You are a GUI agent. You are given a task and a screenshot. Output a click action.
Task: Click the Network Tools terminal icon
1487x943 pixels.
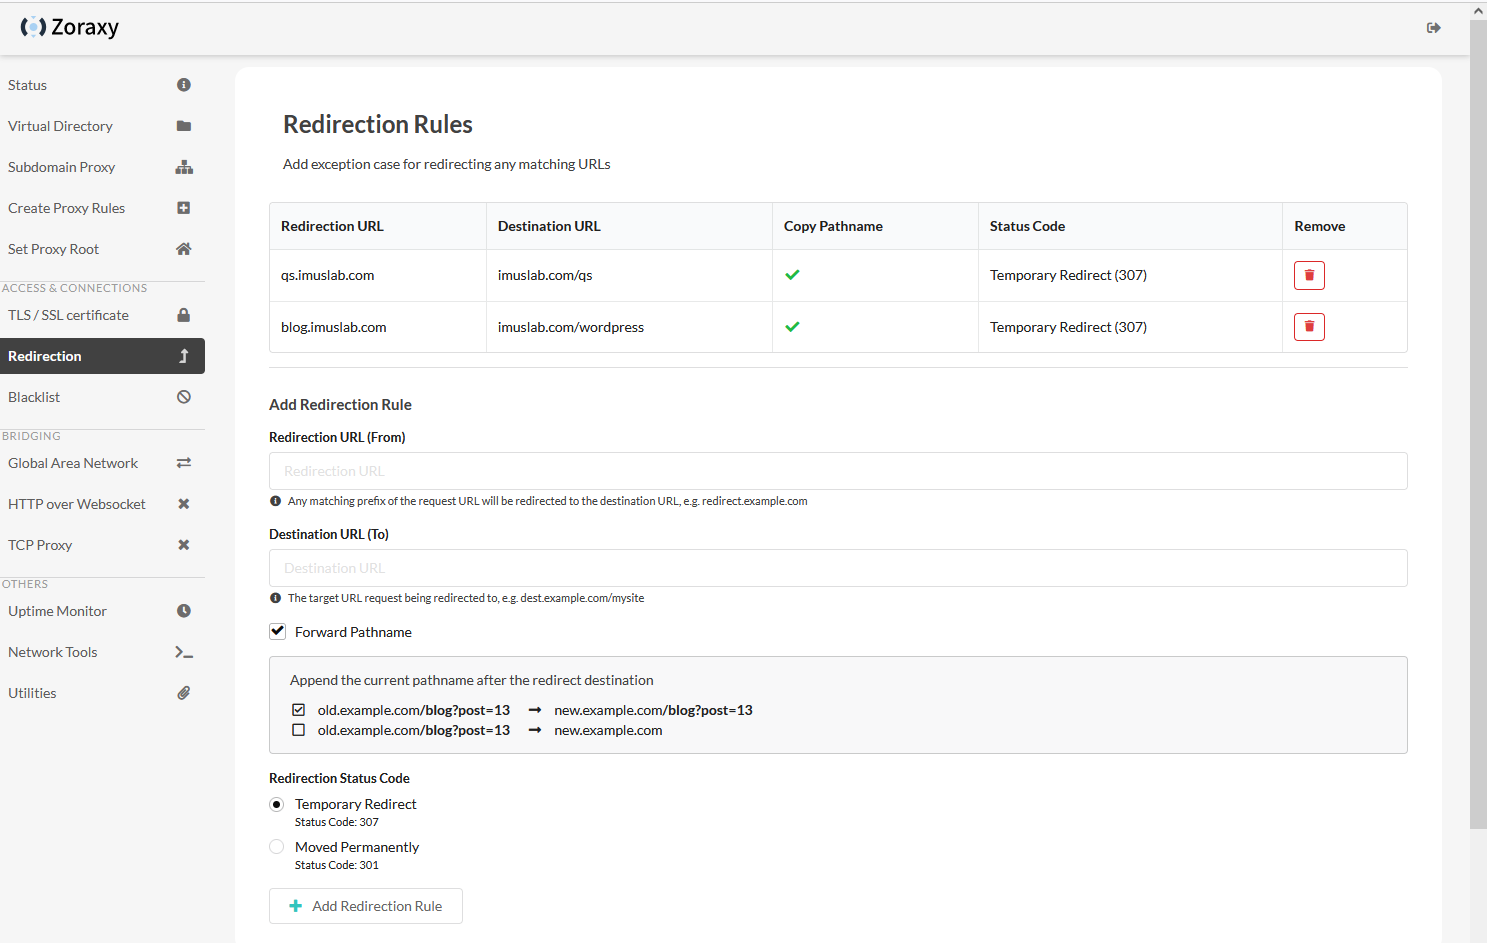pyautogui.click(x=184, y=652)
